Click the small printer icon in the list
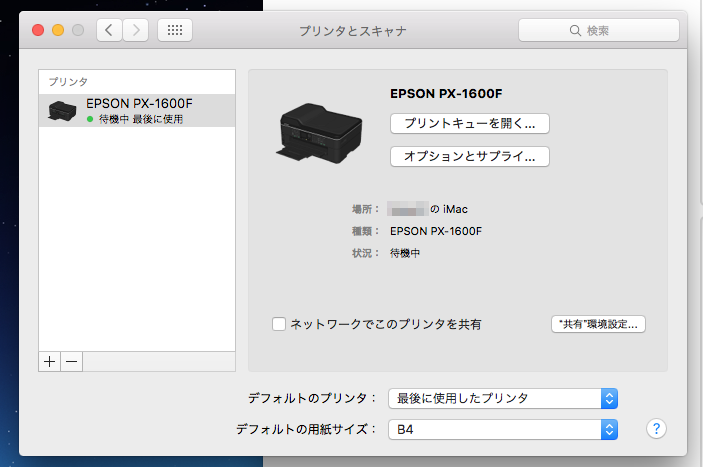 tap(62, 111)
